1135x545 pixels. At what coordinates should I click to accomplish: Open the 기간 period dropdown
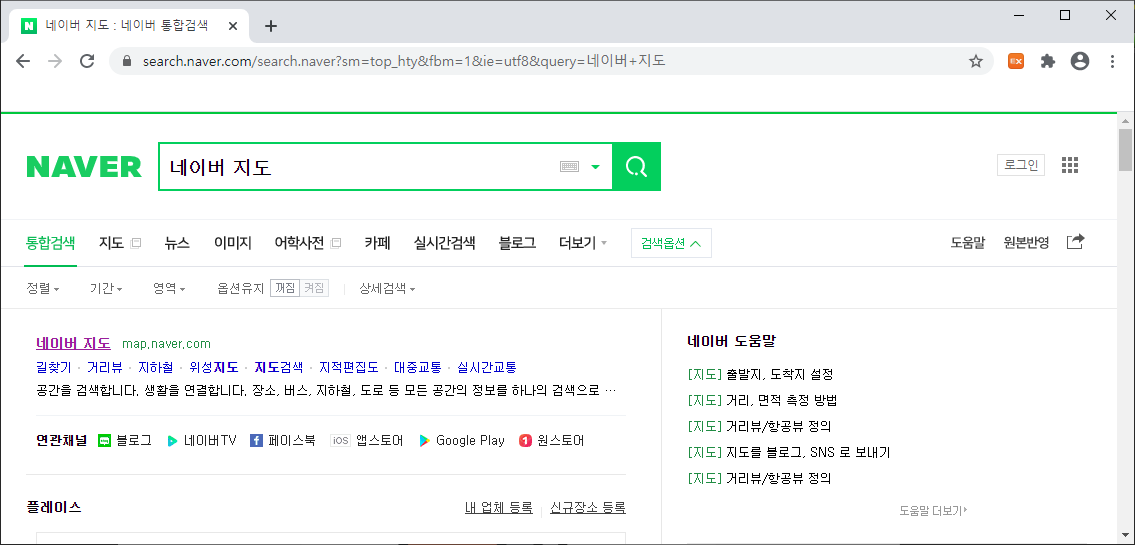pos(106,289)
